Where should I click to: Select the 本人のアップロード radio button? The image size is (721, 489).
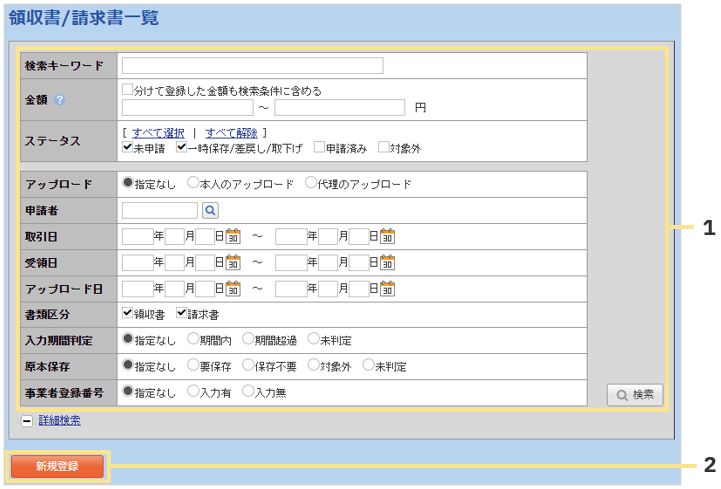[193, 184]
